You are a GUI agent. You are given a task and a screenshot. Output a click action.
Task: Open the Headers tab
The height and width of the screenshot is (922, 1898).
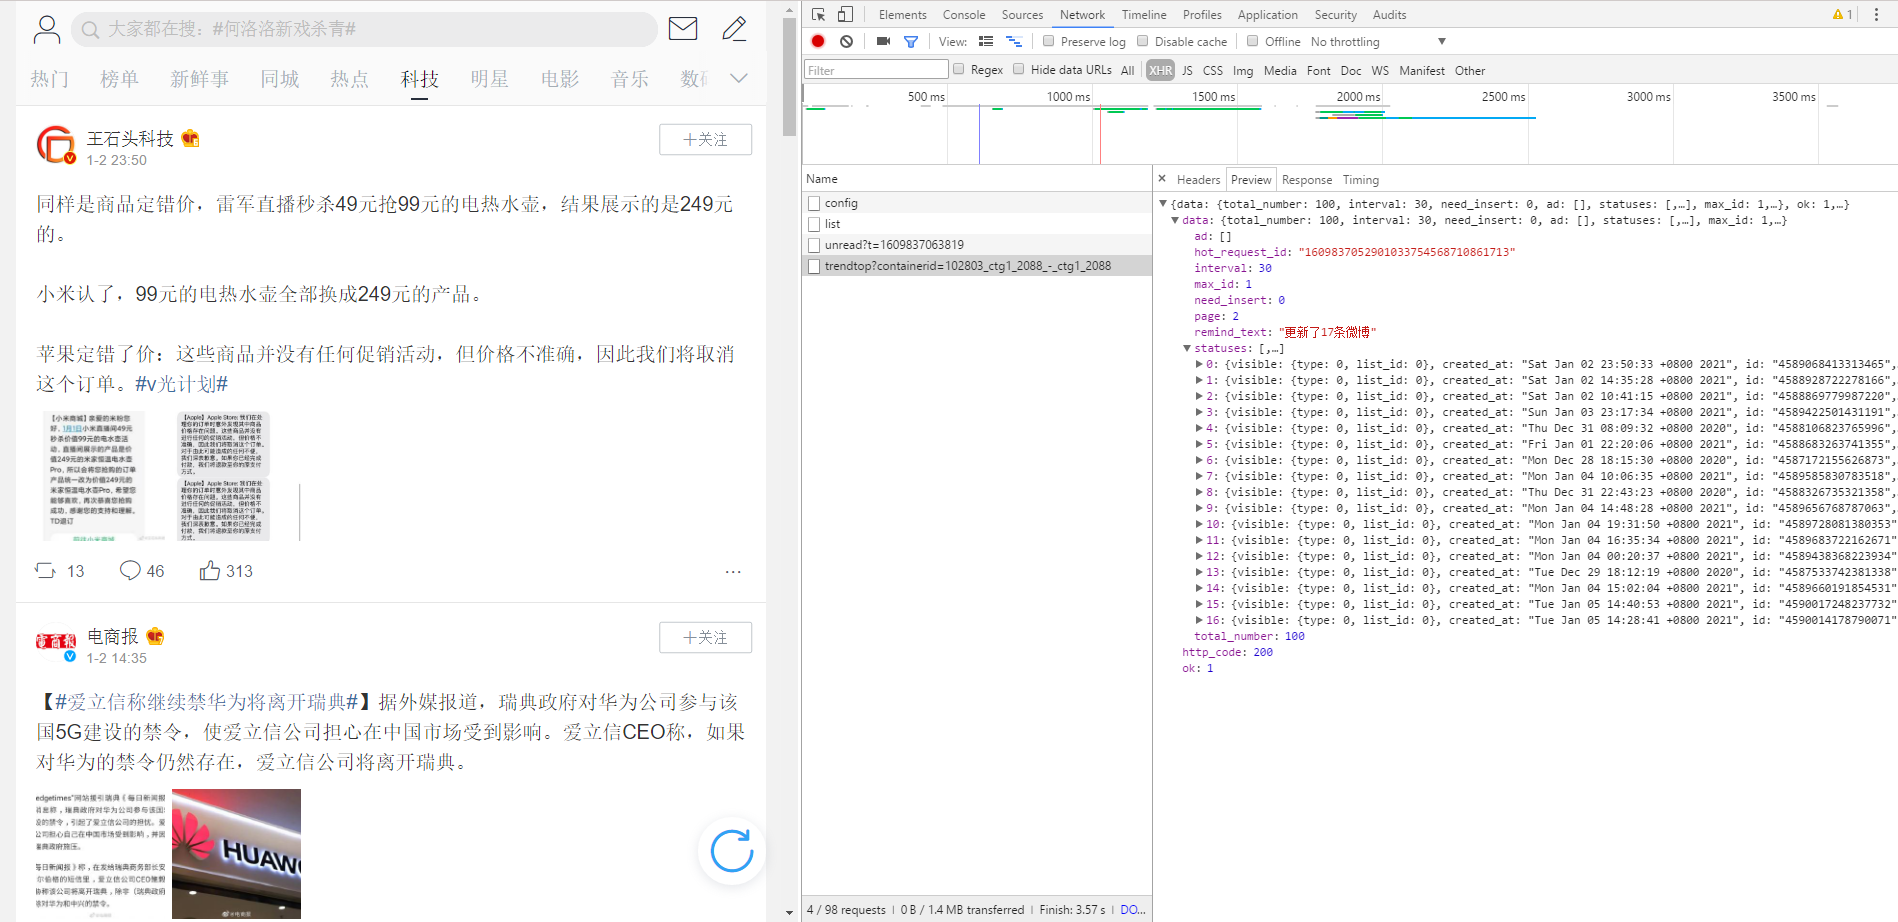[1198, 180]
